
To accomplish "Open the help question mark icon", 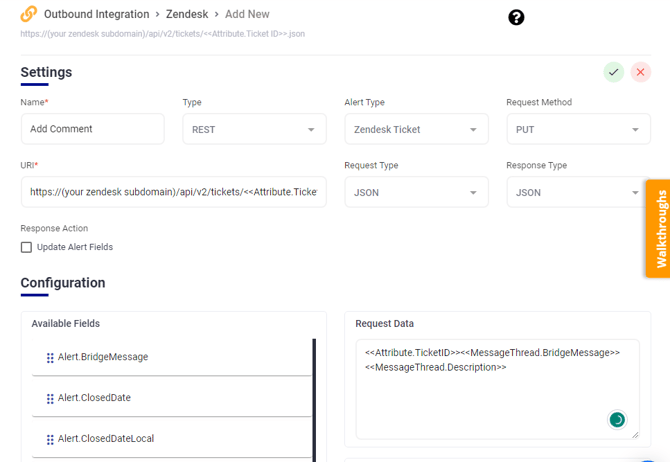I will (x=516, y=17).
